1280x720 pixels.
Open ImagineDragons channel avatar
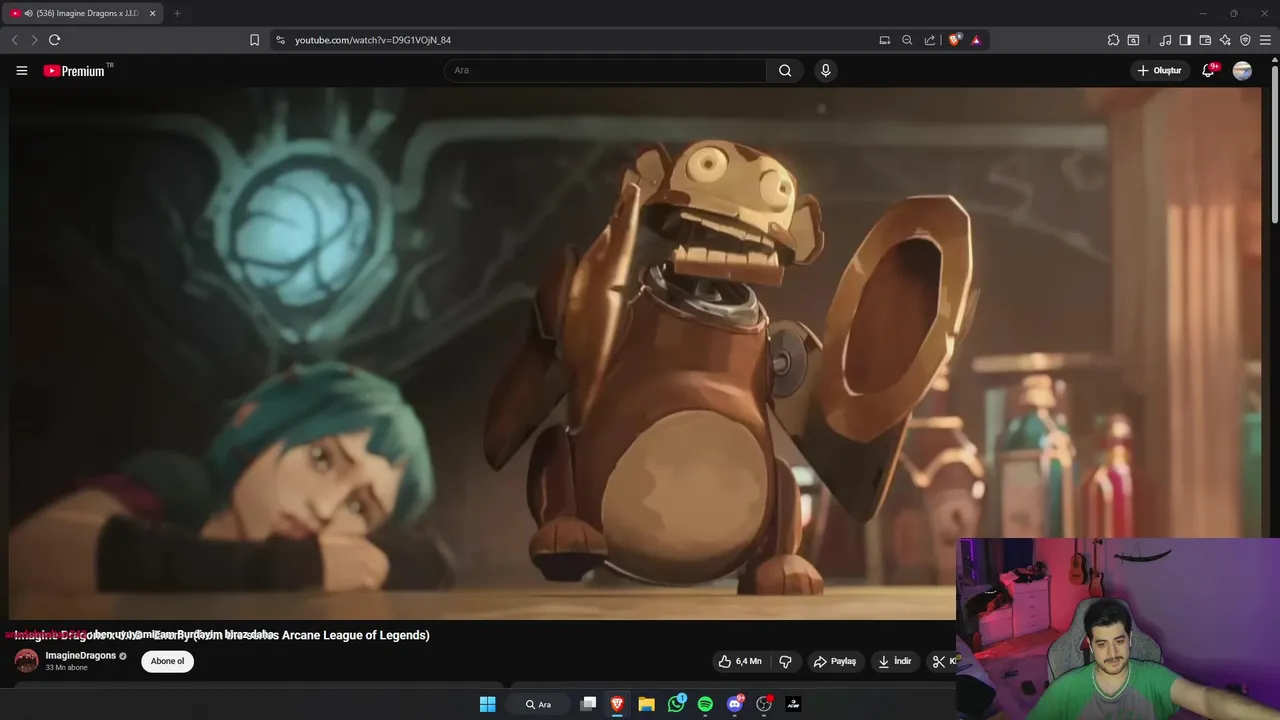(26, 660)
